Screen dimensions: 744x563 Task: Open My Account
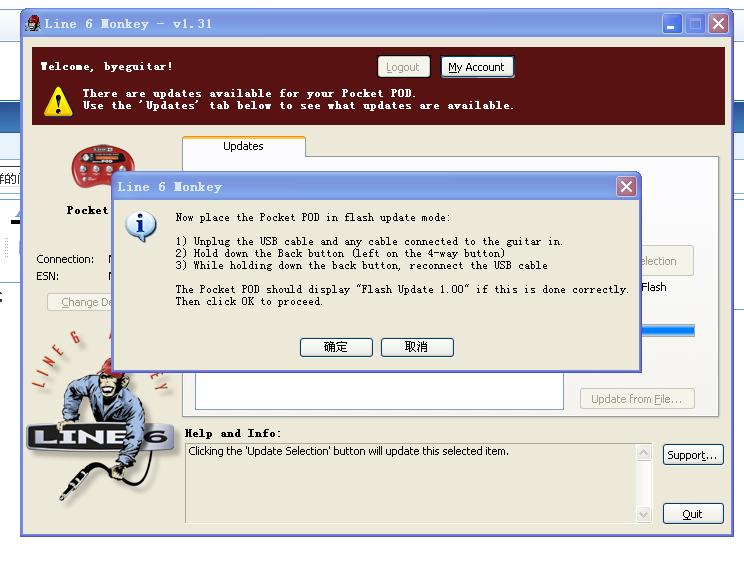pos(477,67)
